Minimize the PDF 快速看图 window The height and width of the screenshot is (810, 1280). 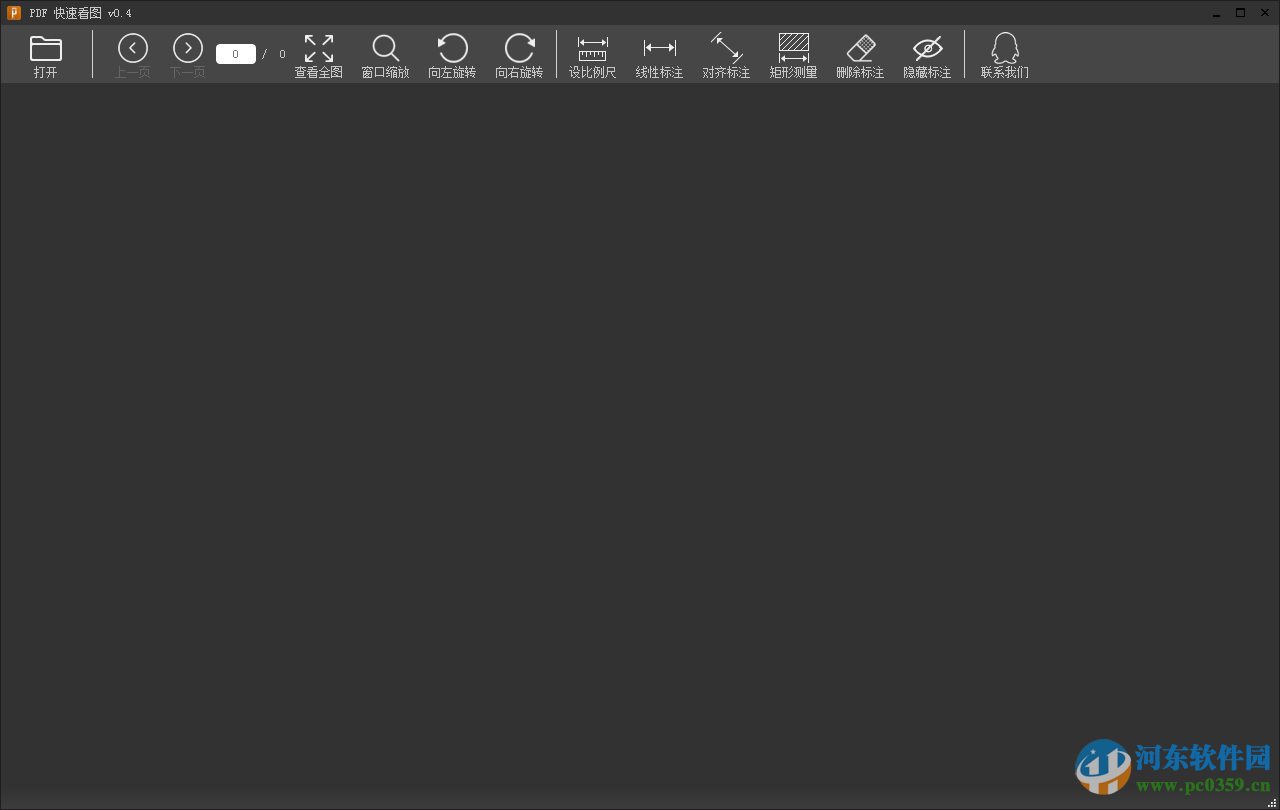[1216, 12]
